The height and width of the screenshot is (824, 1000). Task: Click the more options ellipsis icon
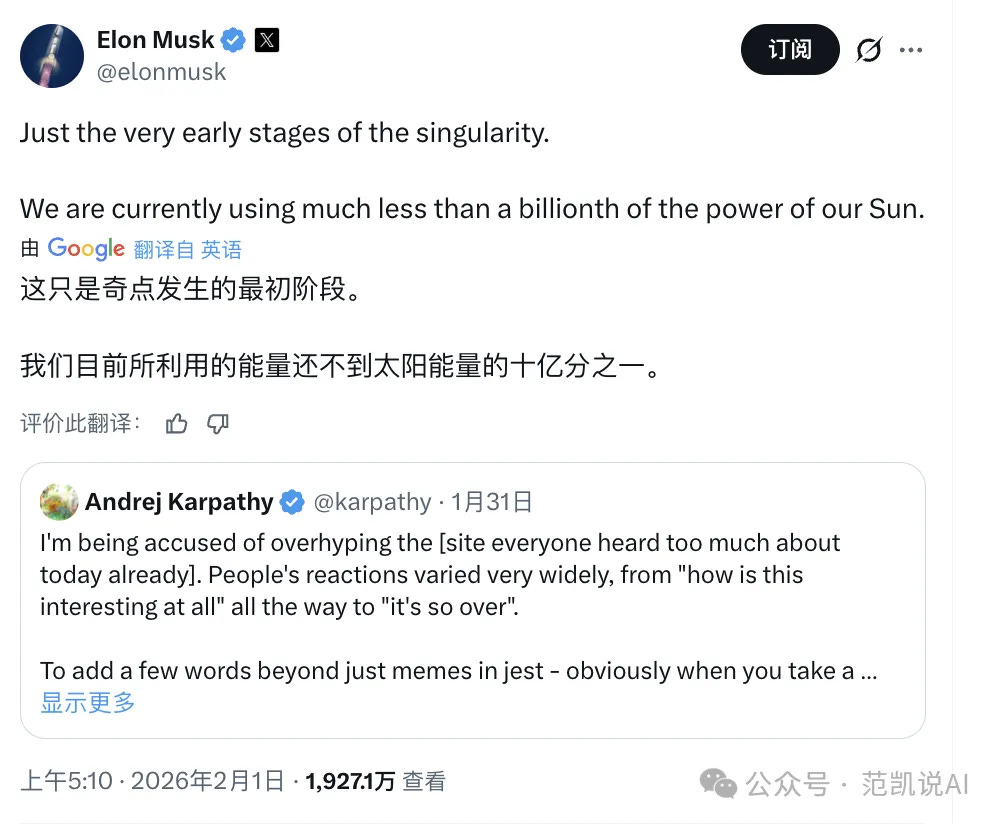(x=912, y=49)
